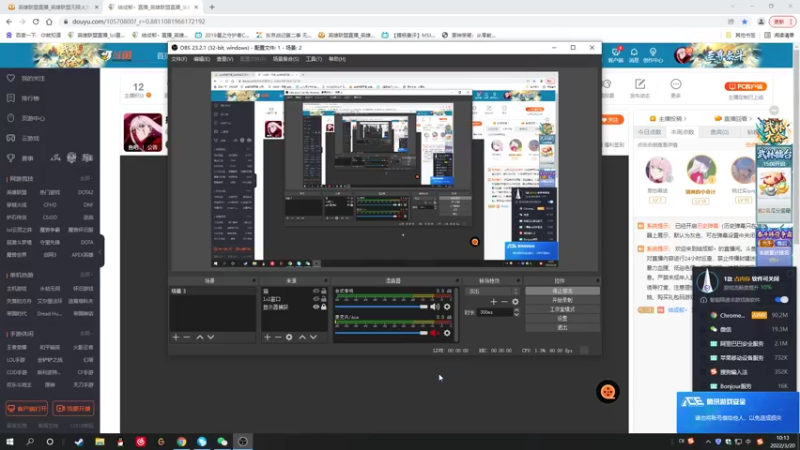800x450 pixels.
Task: Expand 直播回看 section arrow
Action: [x=751, y=119]
